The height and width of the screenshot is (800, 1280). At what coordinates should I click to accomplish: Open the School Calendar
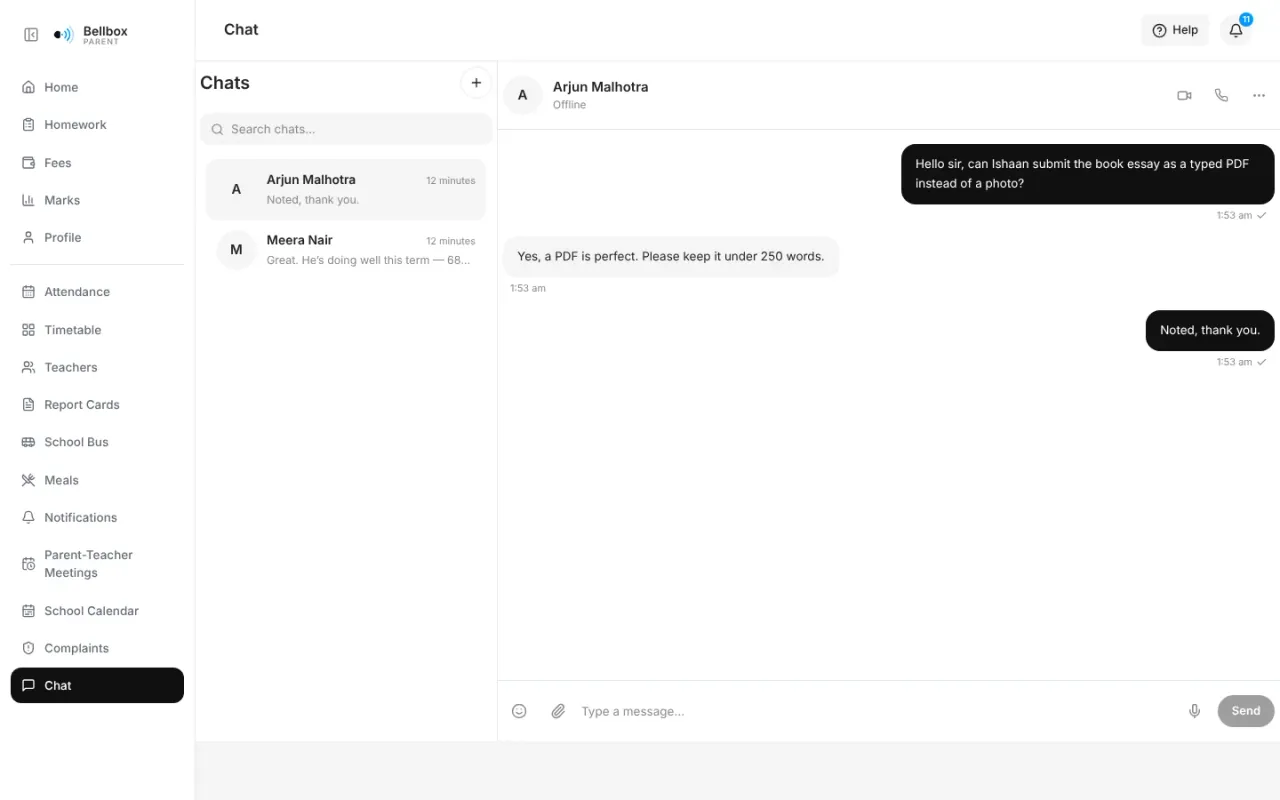(97, 611)
